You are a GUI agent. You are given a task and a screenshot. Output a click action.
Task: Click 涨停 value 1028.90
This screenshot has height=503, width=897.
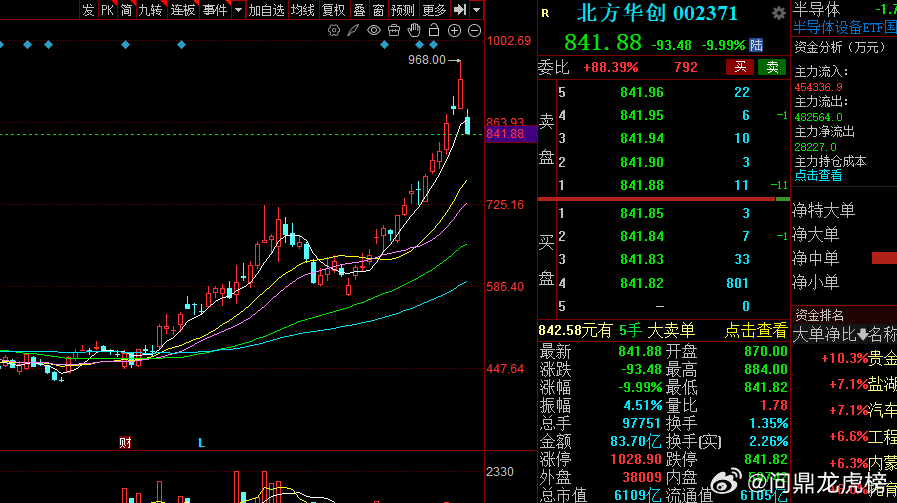click(636, 460)
